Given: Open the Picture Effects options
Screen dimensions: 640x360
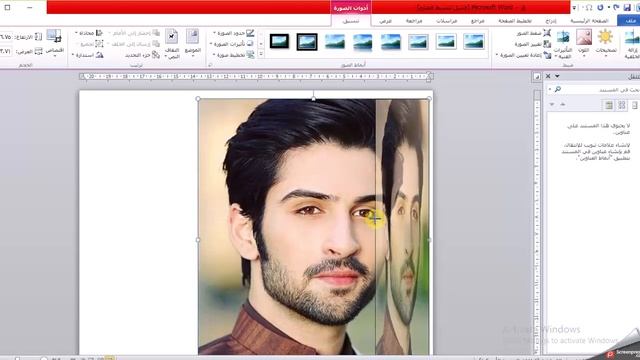Looking at the screenshot, I should click(232, 44).
